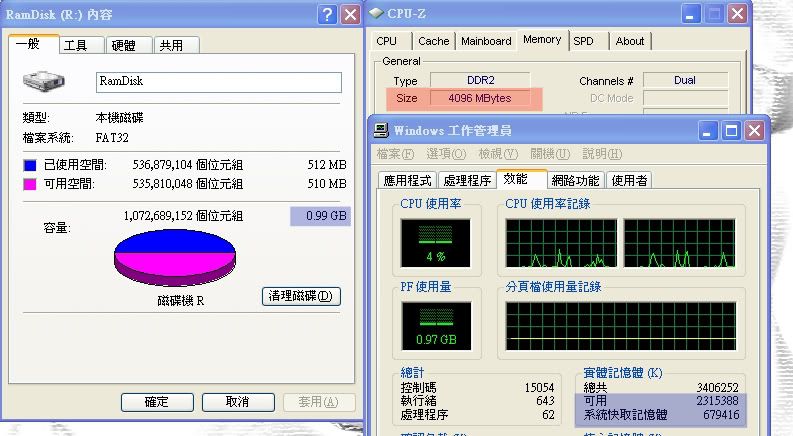Screen dimensions: 793x436
Task: Click the 0.99 GB capacity value
Action: 326,216
